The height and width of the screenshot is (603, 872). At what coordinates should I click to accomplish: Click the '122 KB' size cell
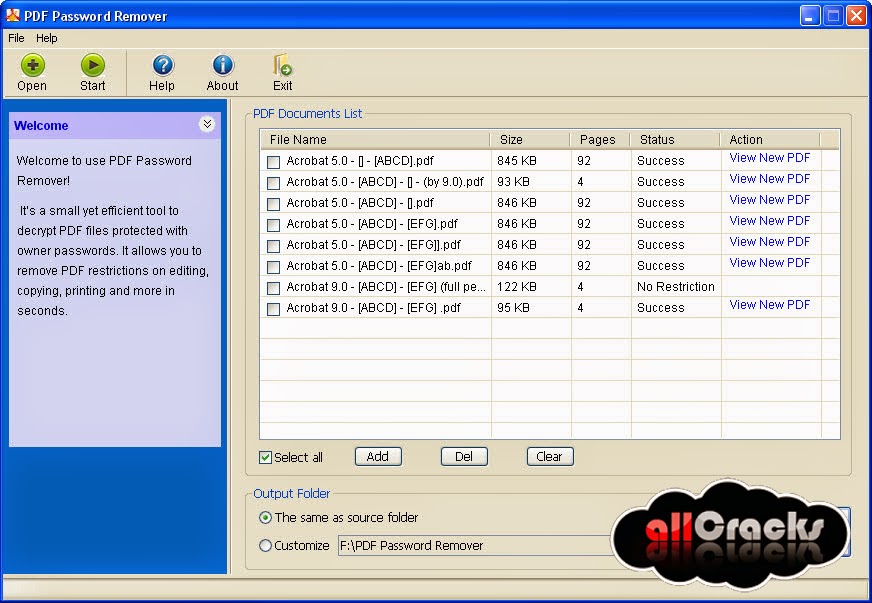point(517,287)
